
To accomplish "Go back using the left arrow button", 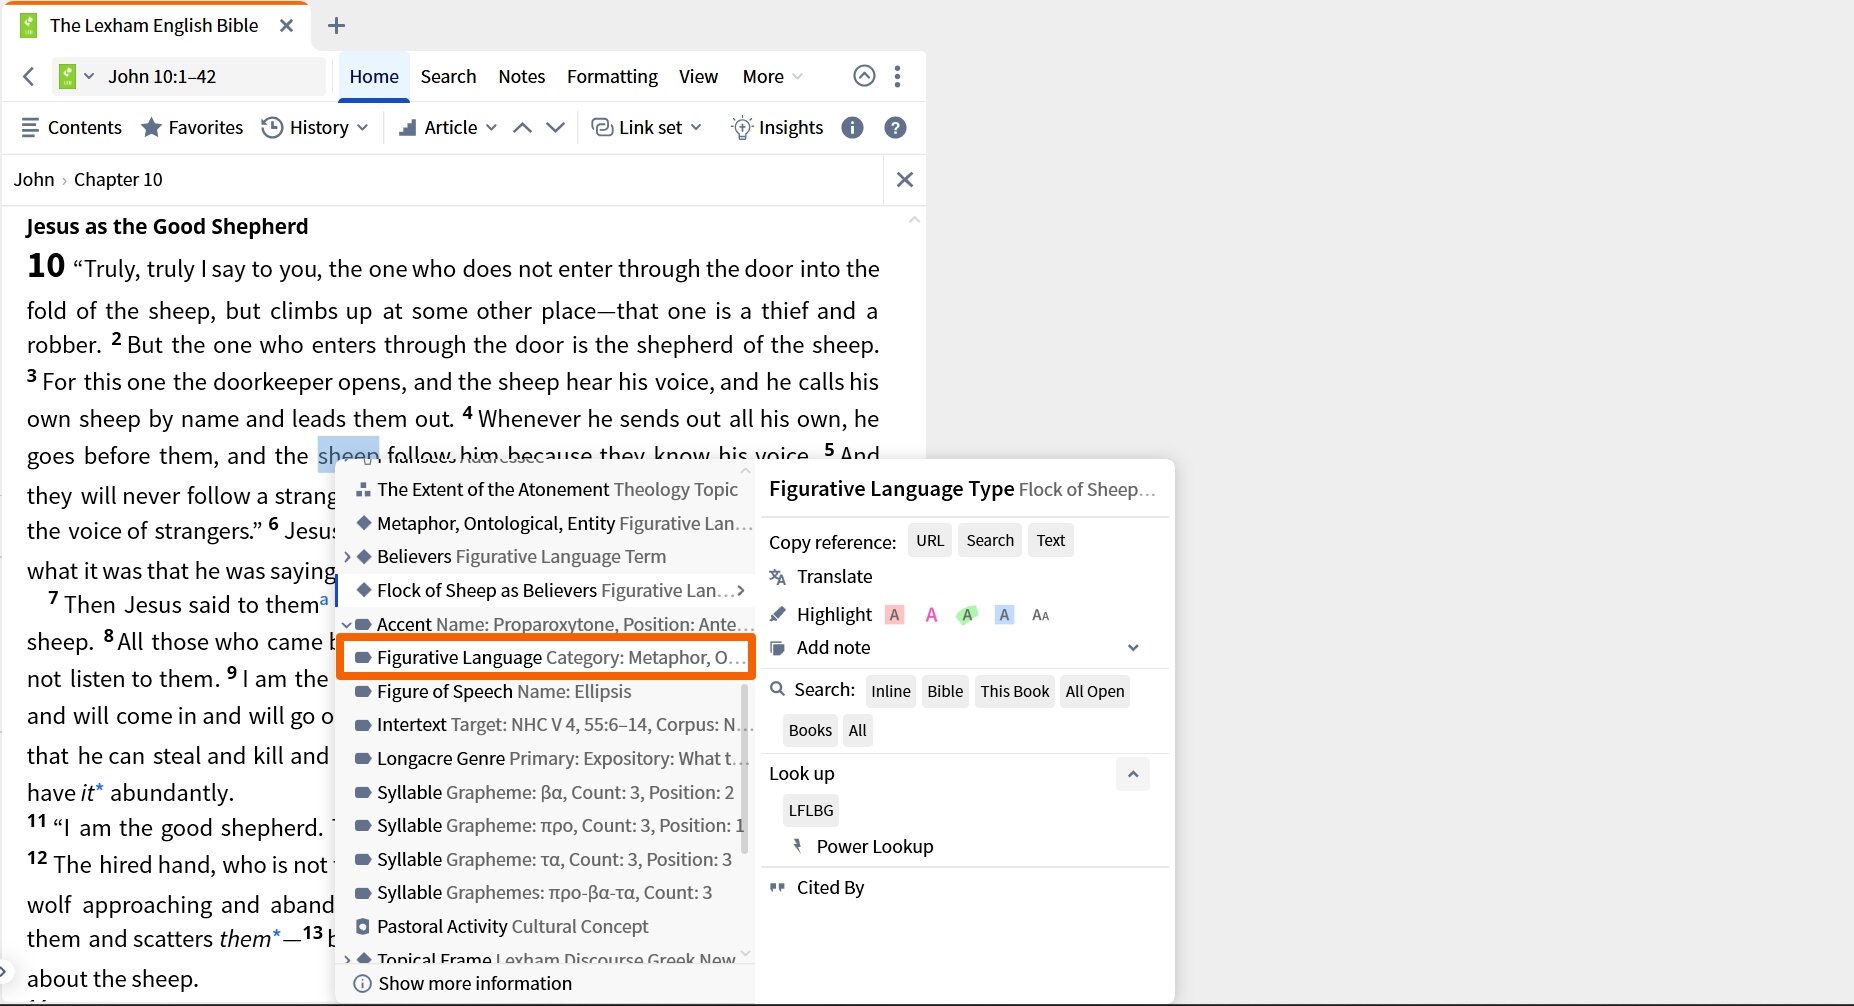I will point(29,76).
